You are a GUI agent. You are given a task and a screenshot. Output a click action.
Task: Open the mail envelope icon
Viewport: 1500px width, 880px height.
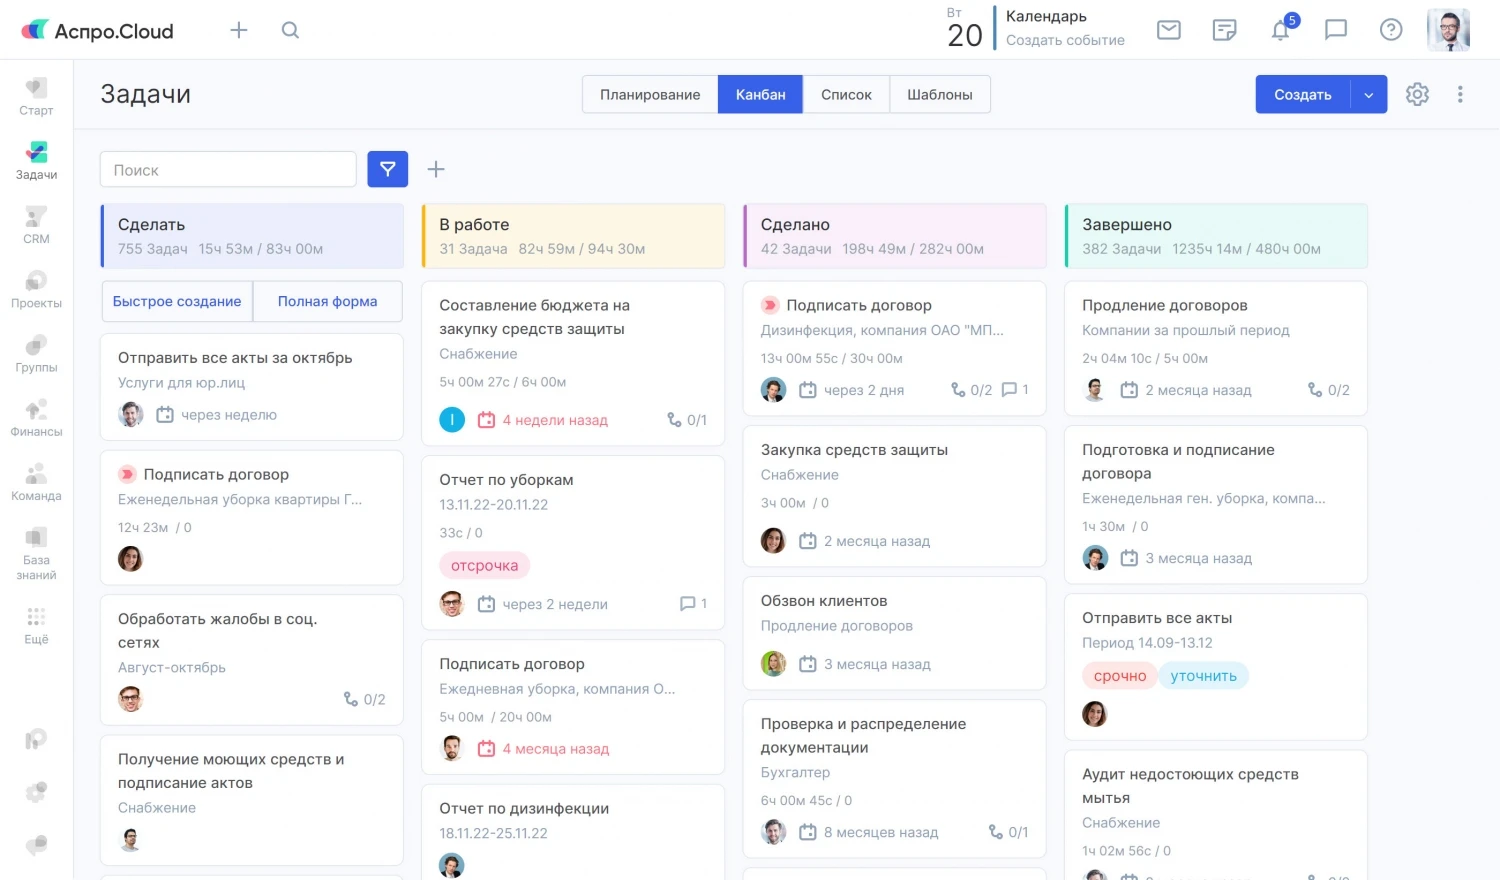coord(1168,30)
